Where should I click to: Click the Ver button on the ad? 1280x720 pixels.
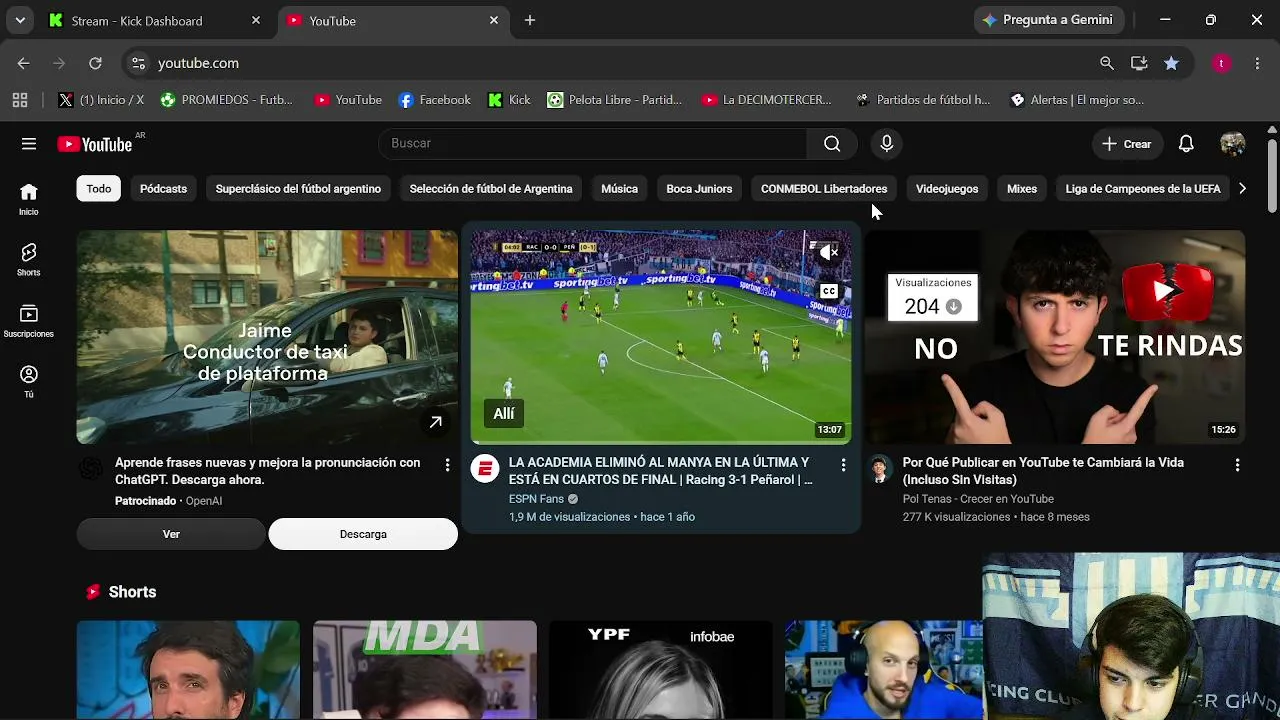[171, 534]
